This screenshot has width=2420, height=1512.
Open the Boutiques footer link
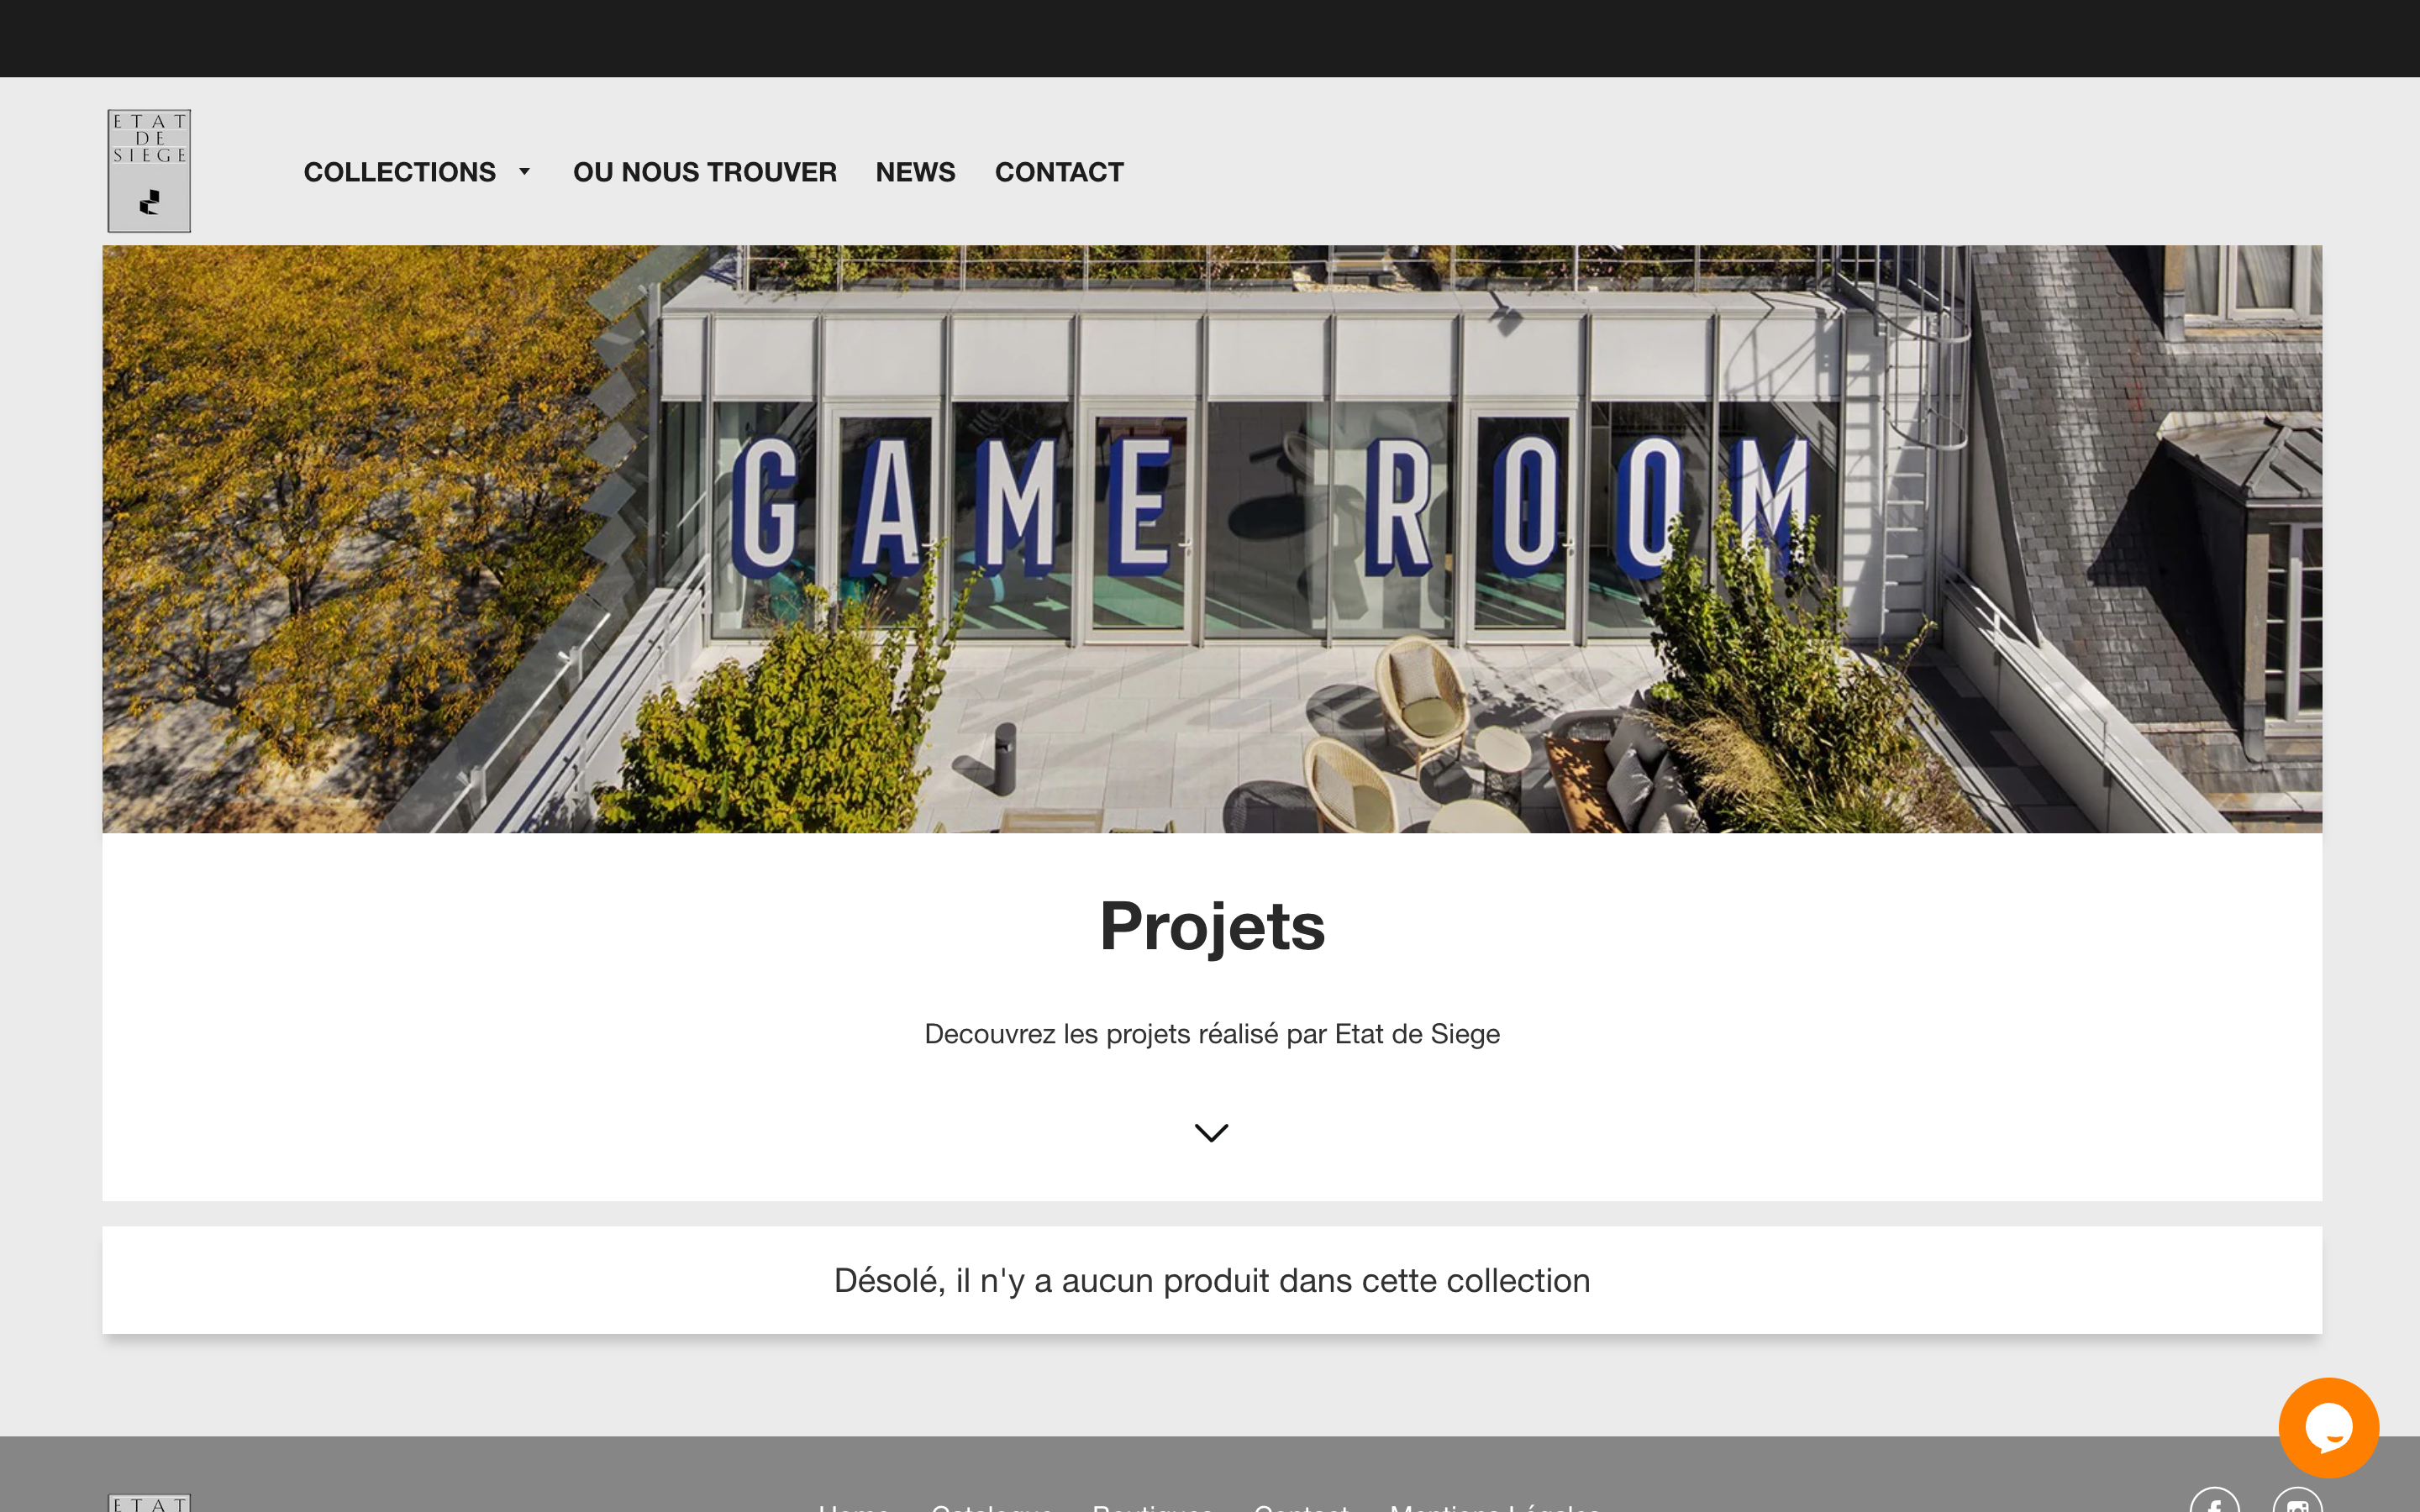[1153, 1506]
